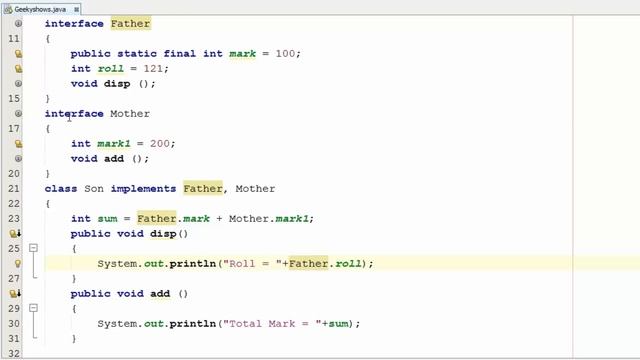Click line number 23 in the gutter
Image resolution: width=640 pixels, height=360 pixels.
coord(13,219)
